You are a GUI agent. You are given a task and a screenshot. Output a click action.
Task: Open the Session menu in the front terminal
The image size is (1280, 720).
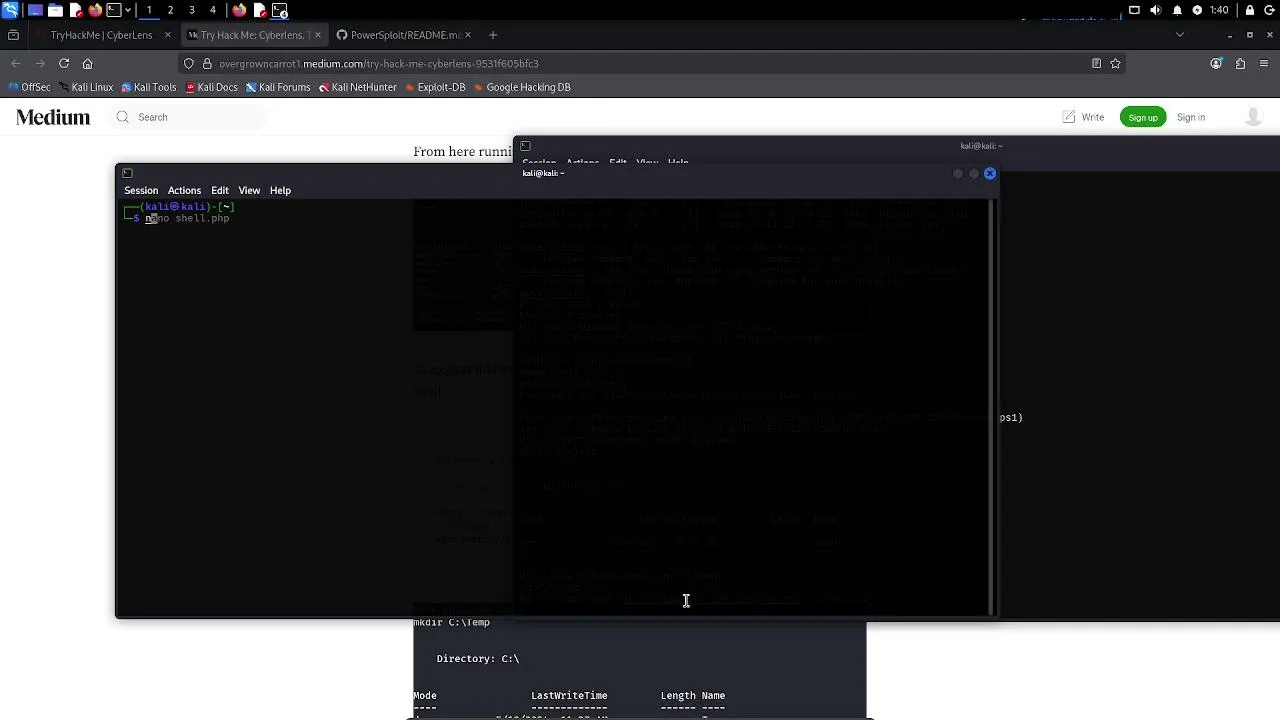tap(141, 190)
